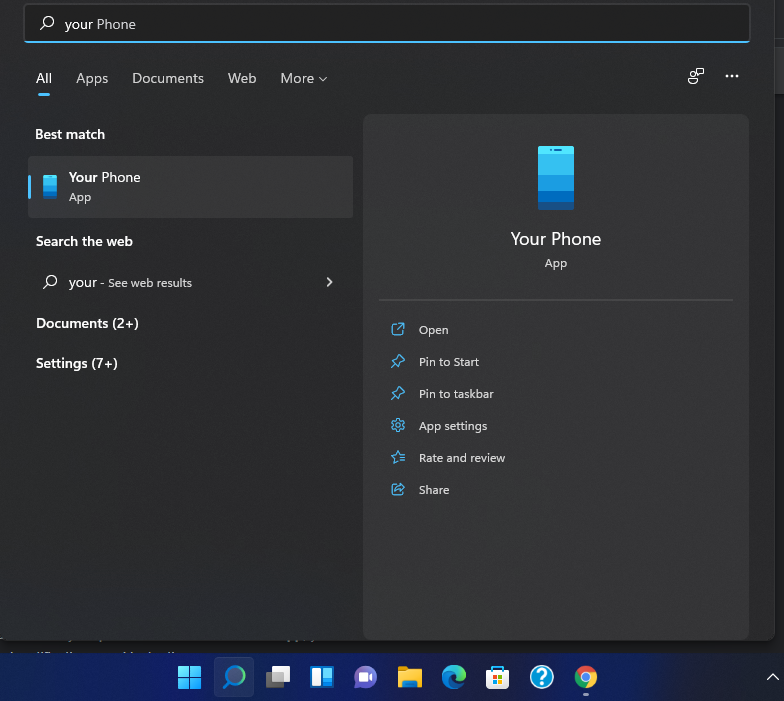Select Rate and review
The image size is (784, 701).
point(462,458)
